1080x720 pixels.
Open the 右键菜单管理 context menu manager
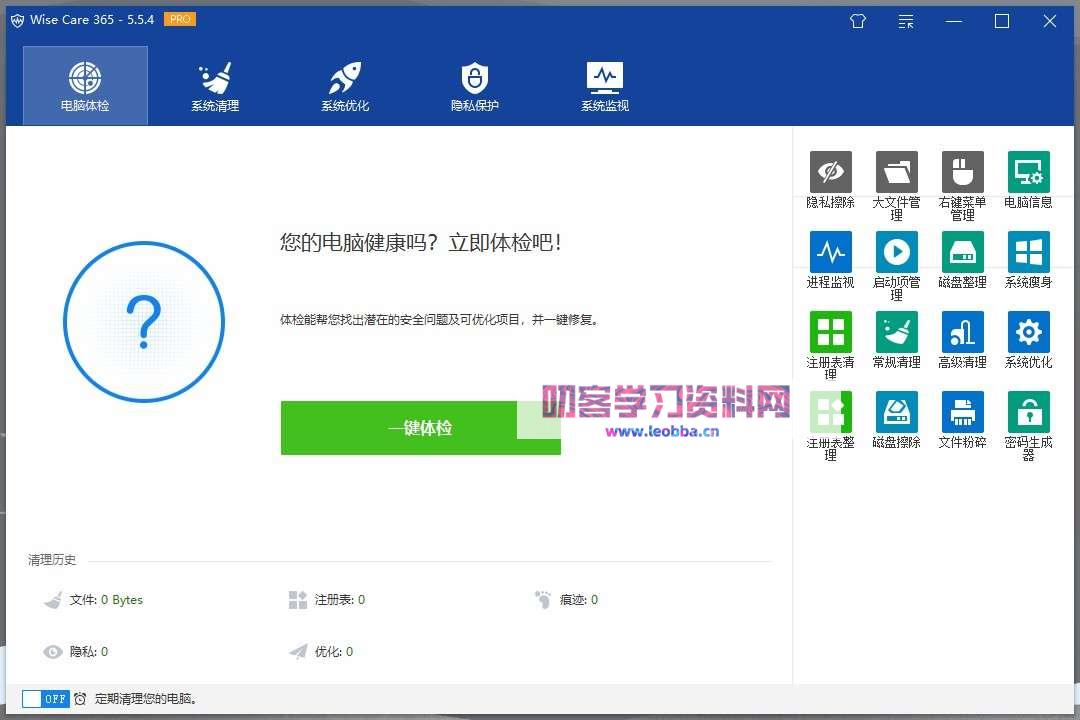point(962,173)
